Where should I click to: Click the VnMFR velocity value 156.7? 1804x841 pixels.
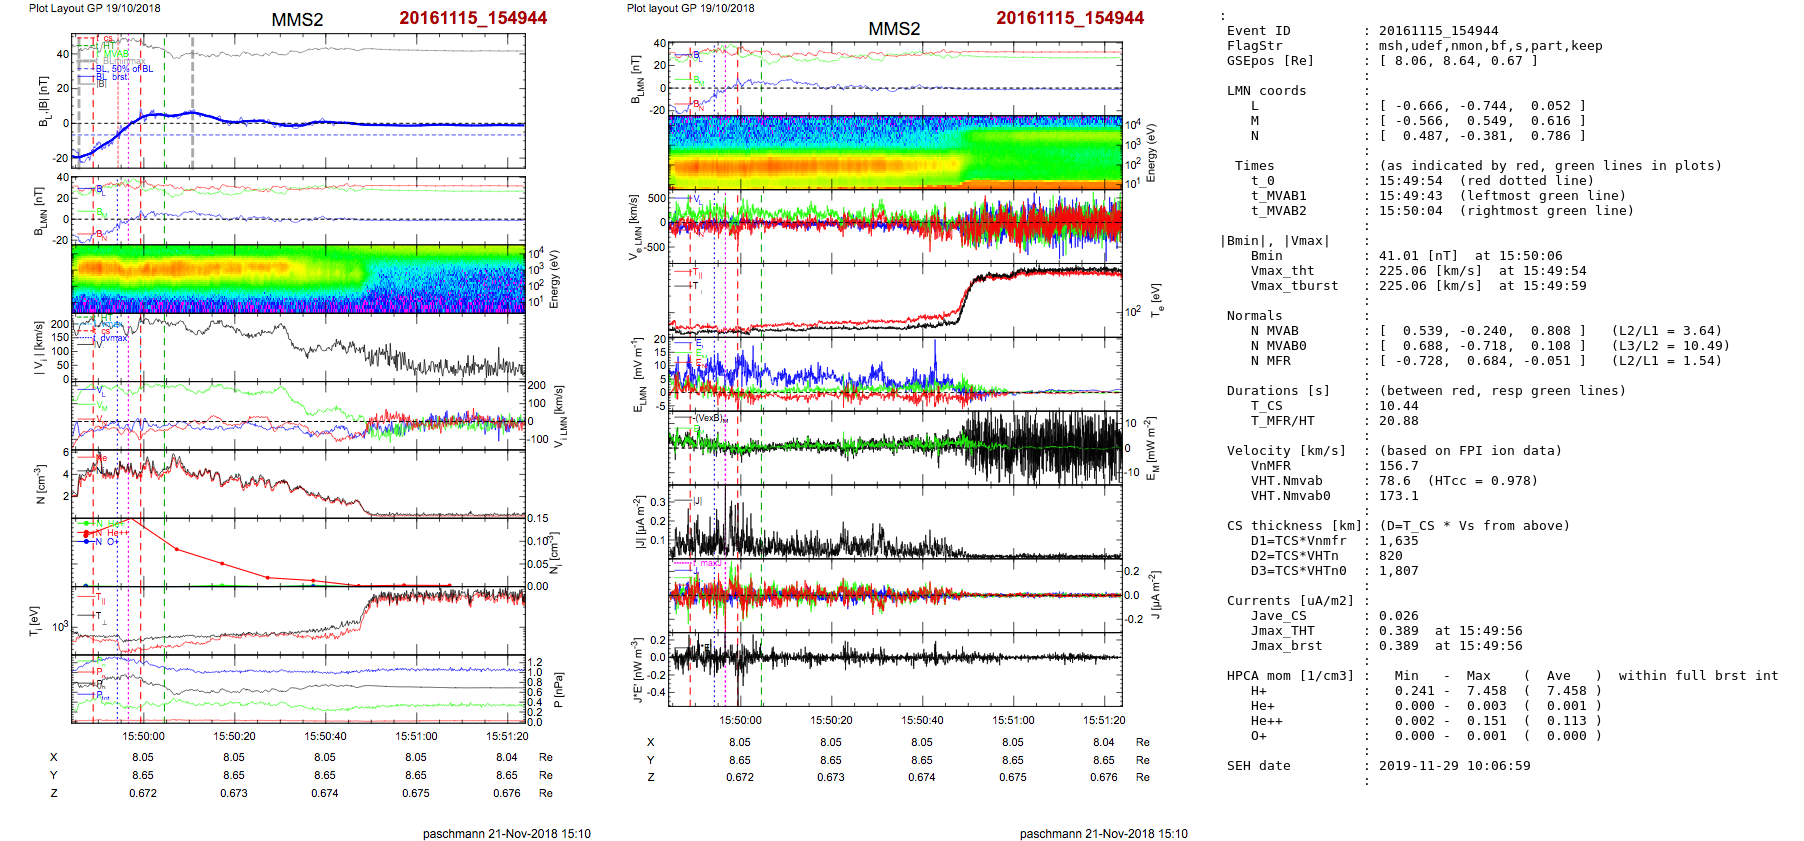(1398, 466)
